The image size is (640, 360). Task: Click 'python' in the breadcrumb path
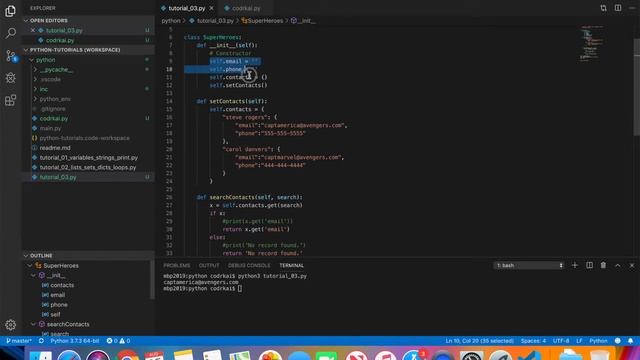tap(171, 20)
